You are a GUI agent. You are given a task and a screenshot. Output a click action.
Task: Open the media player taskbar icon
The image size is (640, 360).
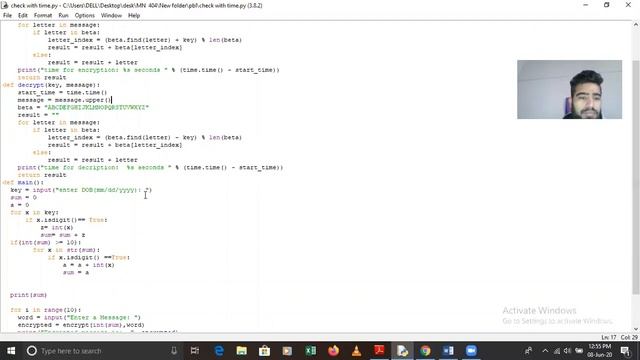point(287,351)
